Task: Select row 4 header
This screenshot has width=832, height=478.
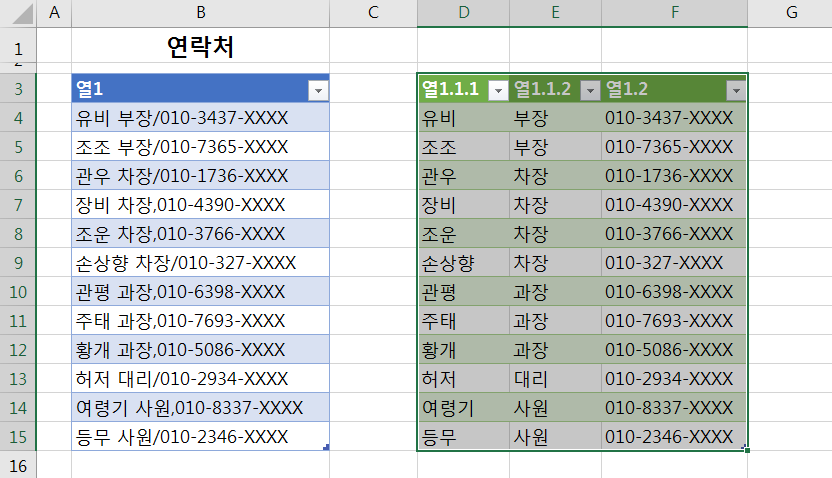Action: tap(18, 117)
